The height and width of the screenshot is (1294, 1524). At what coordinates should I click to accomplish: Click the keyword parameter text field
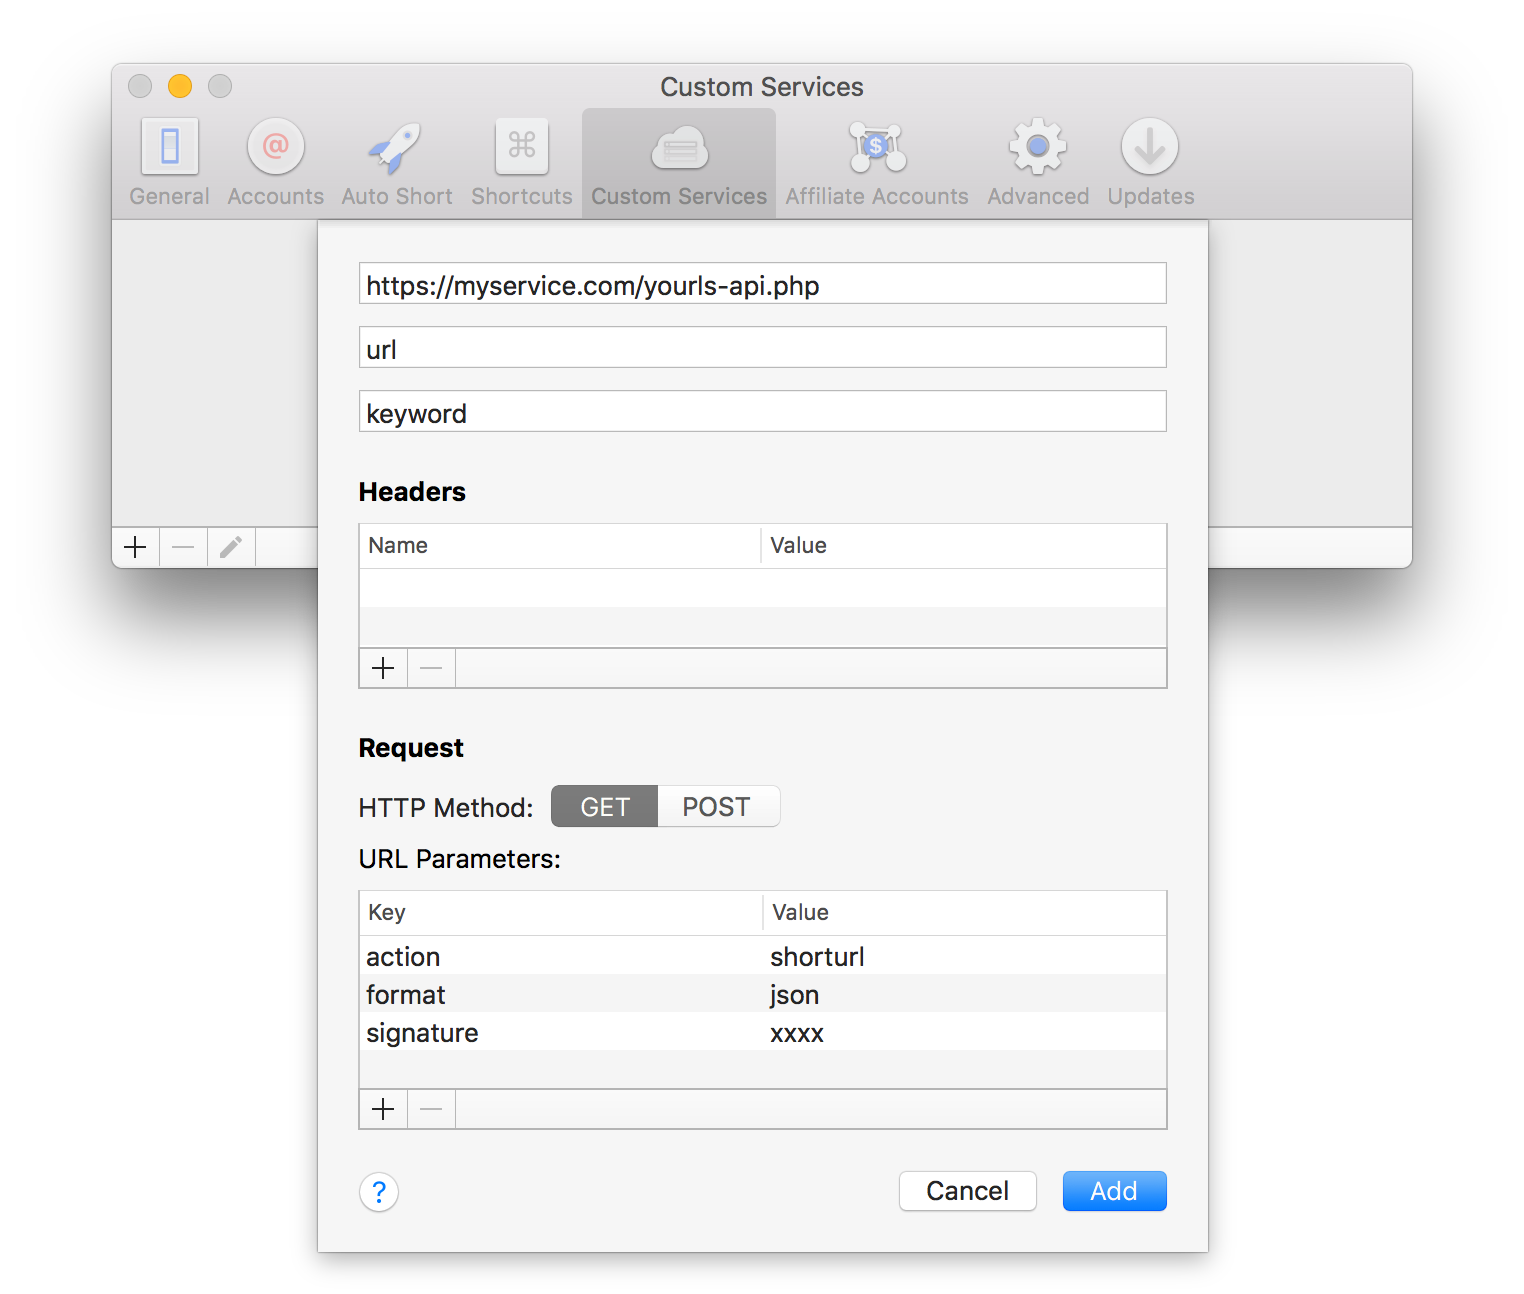762,411
